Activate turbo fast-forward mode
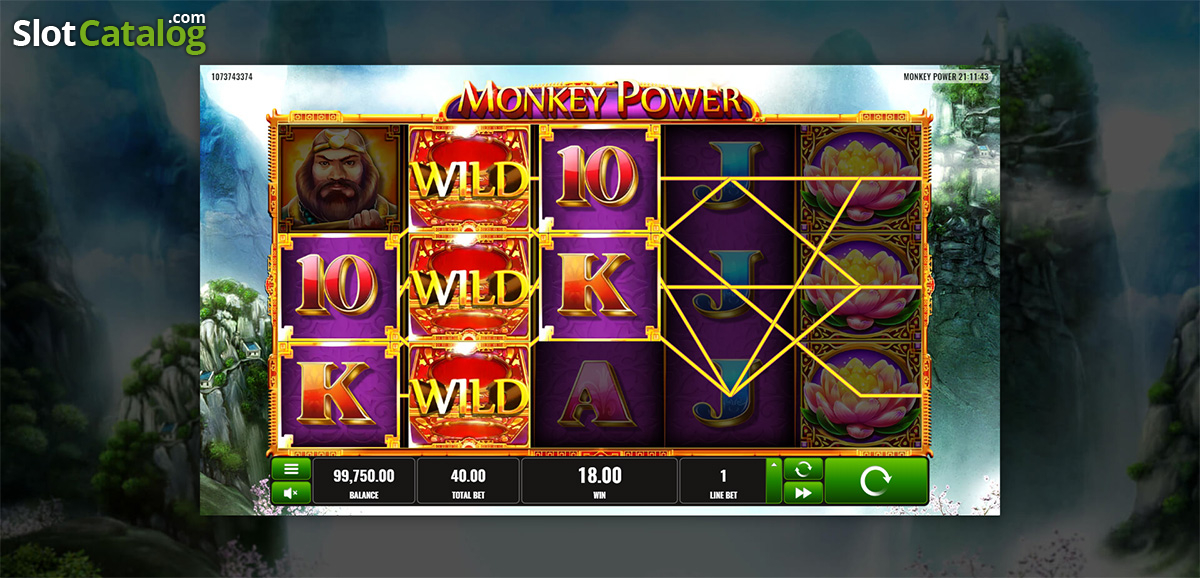The image size is (1200, 578). click(x=803, y=492)
